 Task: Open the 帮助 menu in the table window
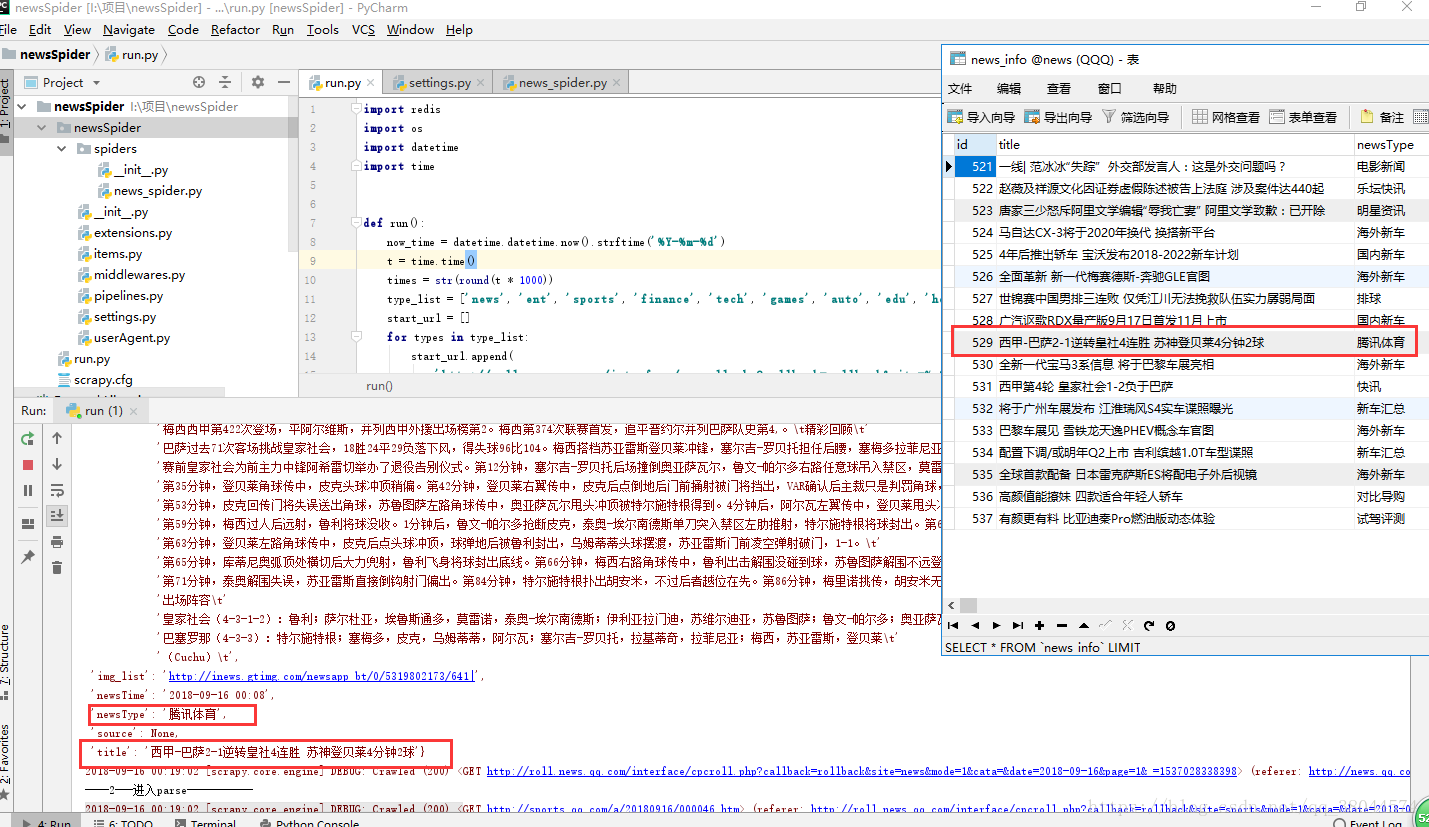[1165, 89]
